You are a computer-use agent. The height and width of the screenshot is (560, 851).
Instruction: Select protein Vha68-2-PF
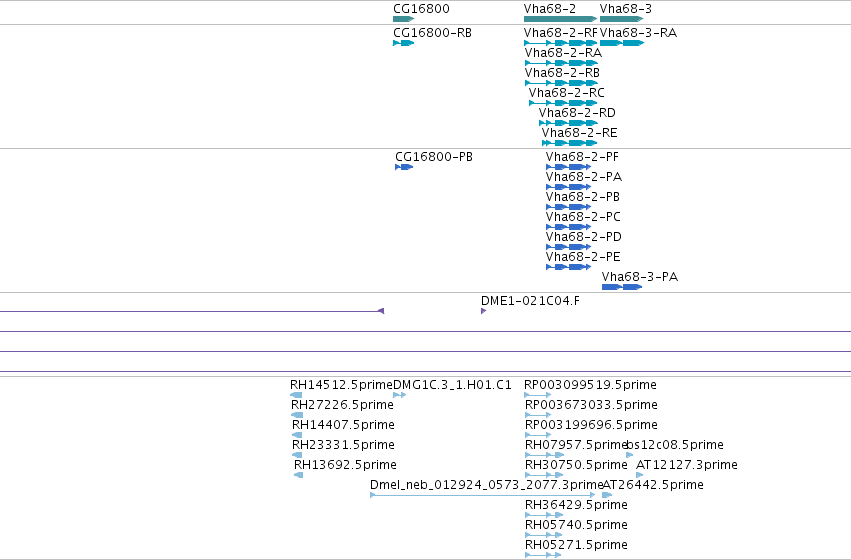(x=582, y=157)
